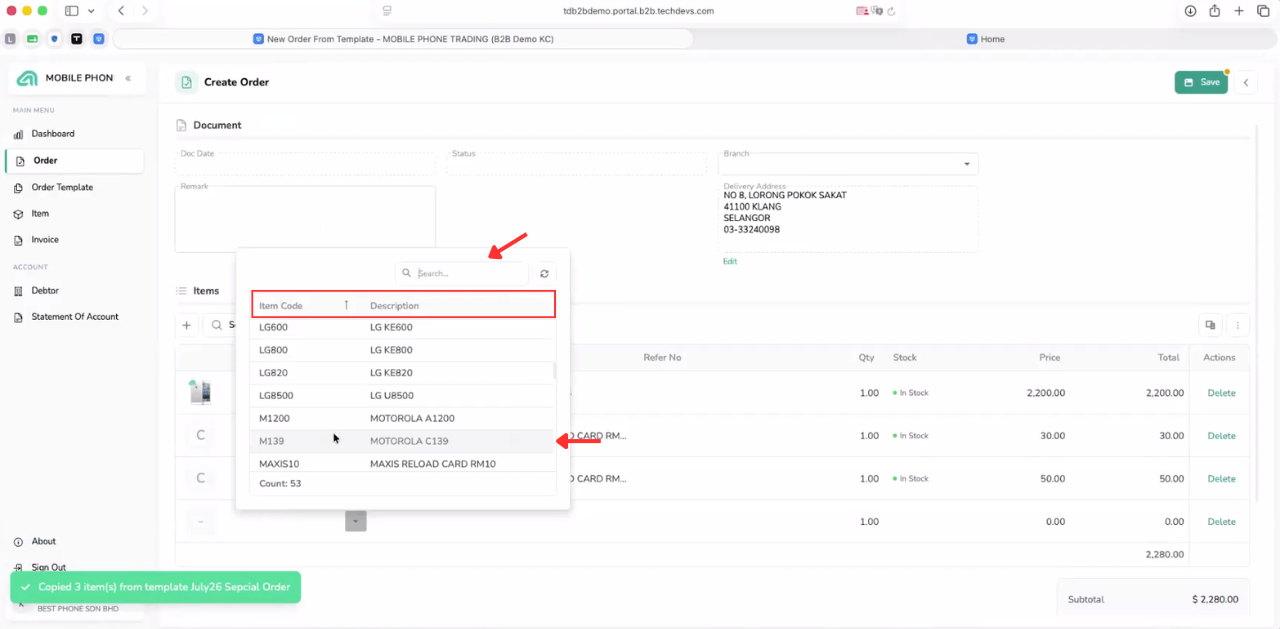Screen dimensions: 1280x629
Task: Click the Dashboard bar-chart icon
Action: click(x=18, y=134)
